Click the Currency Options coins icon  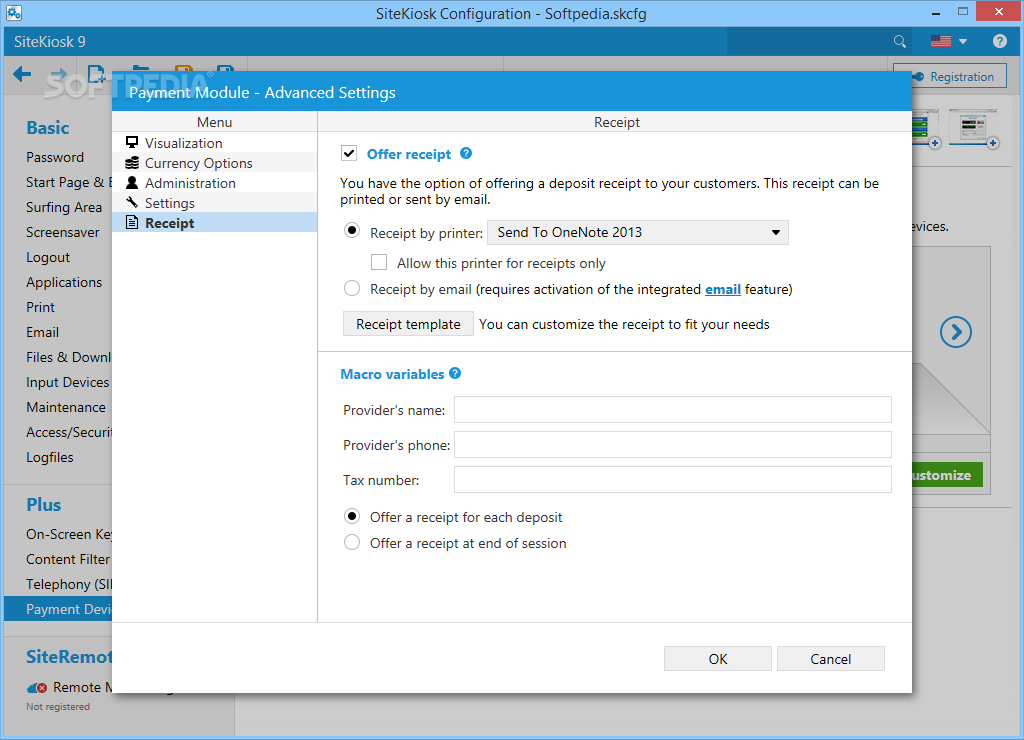pos(132,163)
